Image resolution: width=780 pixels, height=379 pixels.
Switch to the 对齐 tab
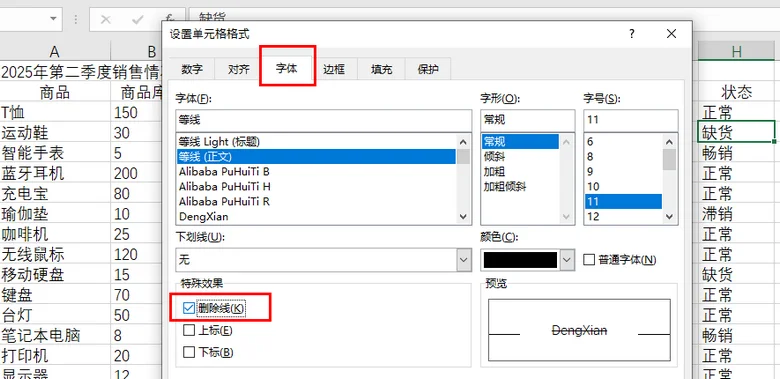pyautogui.click(x=239, y=69)
